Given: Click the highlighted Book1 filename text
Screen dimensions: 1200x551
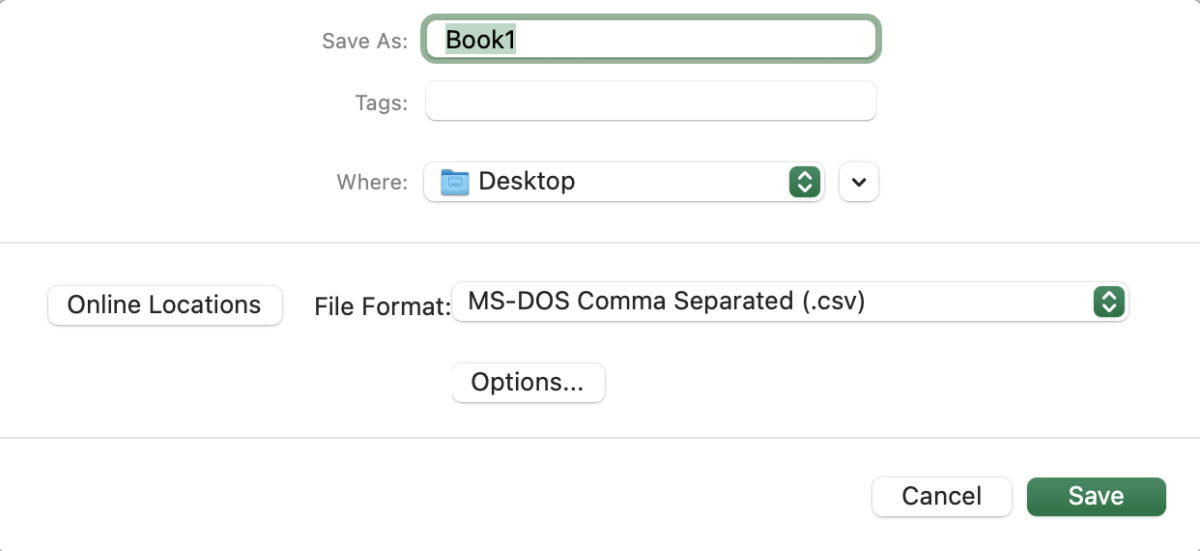Looking at the screenshot, I should coord(480,40).
